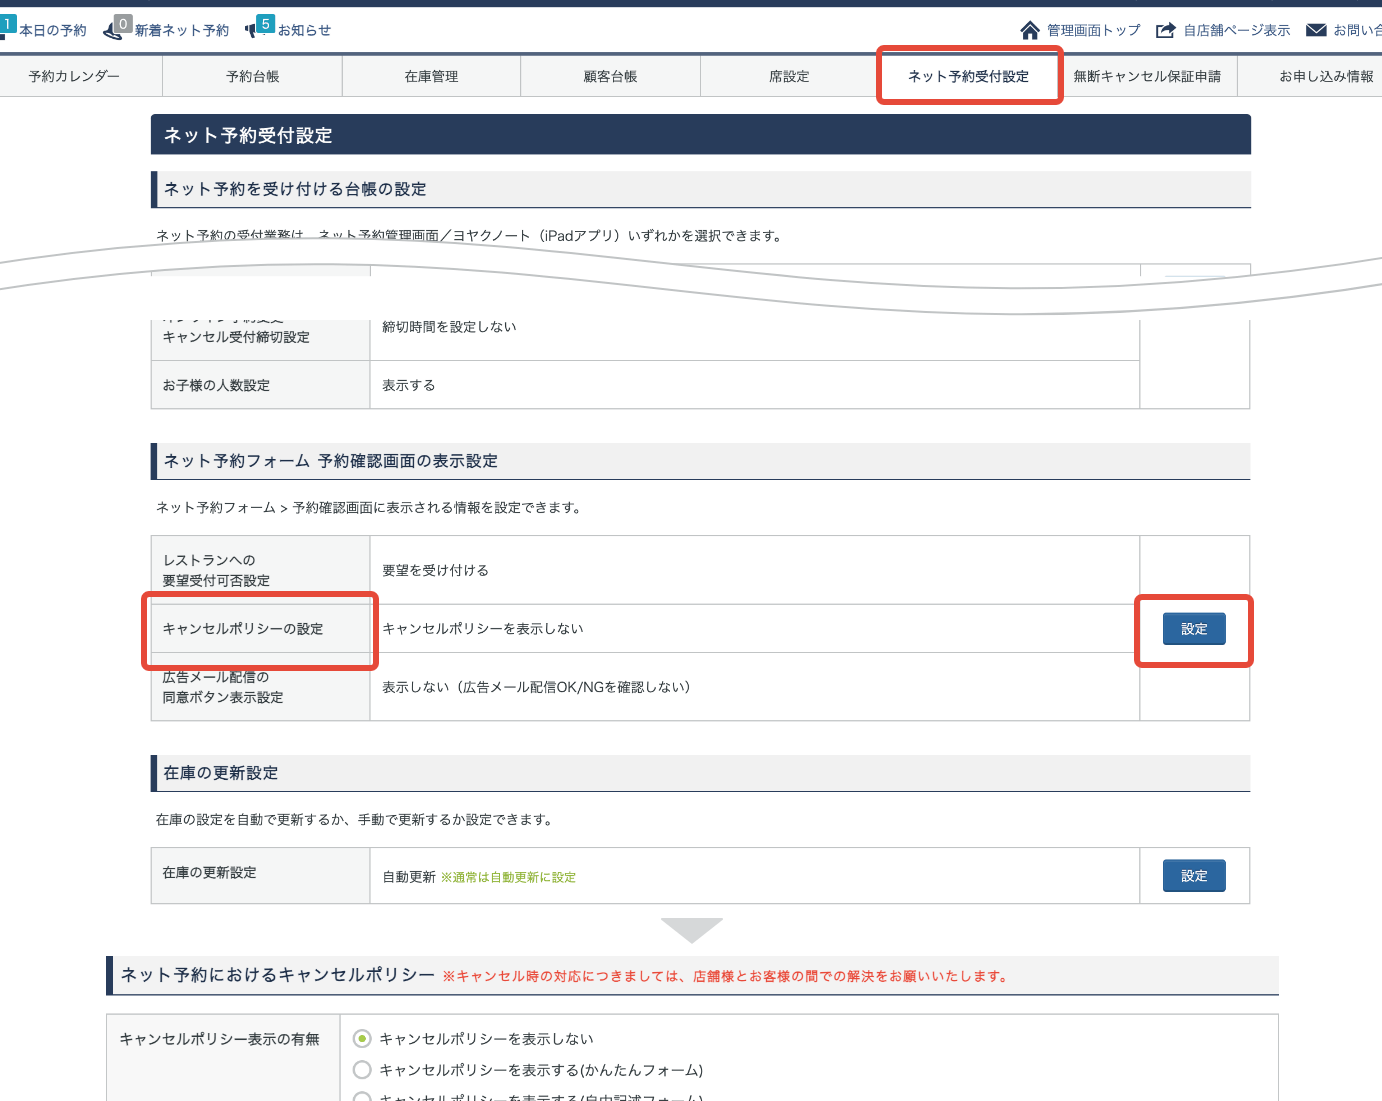
Task: Select キャンセルポリシーを表示する(かんたんフォーム) radio
Action: pos(362,1070)
